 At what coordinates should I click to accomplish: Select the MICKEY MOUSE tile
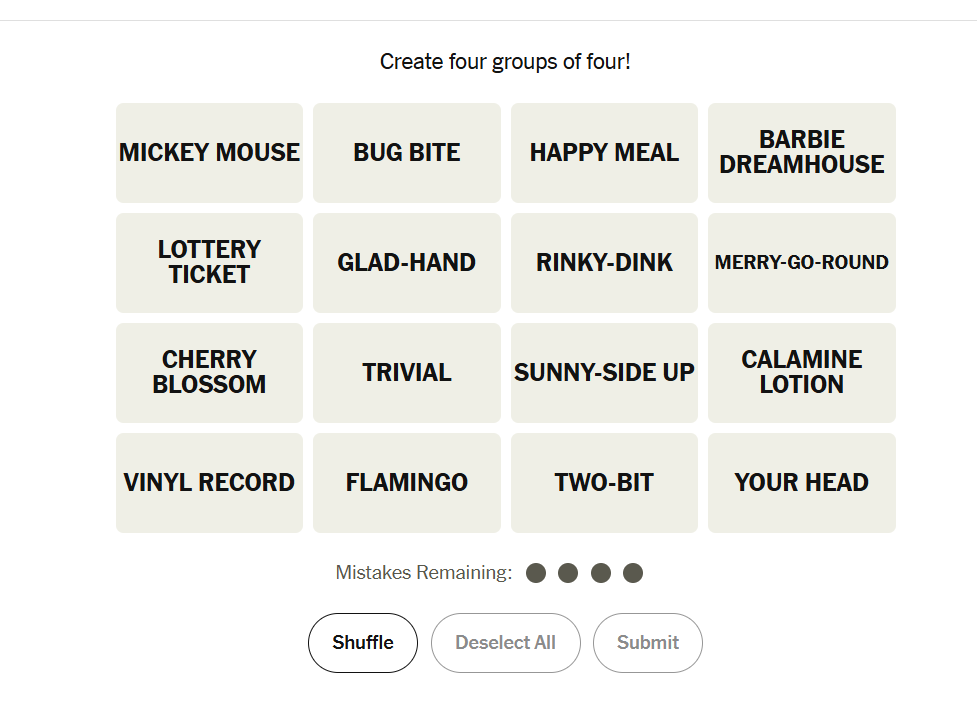tap(209, 153)
